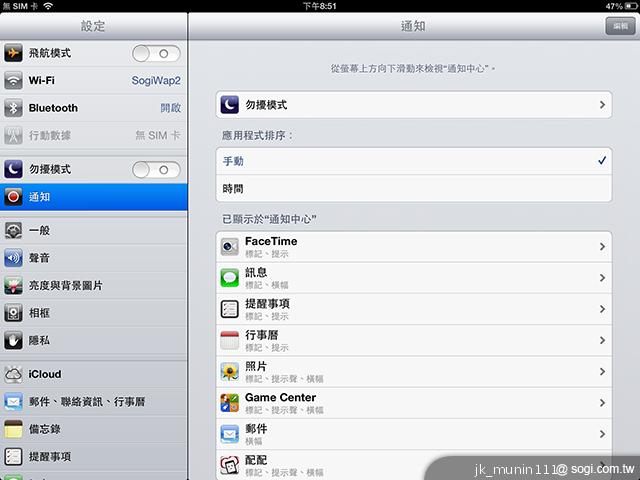The width and height of the screenshot is (640, 480).
Task: Toggle the 飛航模式 airplane mode switch
Action: (x=156, y=53)
